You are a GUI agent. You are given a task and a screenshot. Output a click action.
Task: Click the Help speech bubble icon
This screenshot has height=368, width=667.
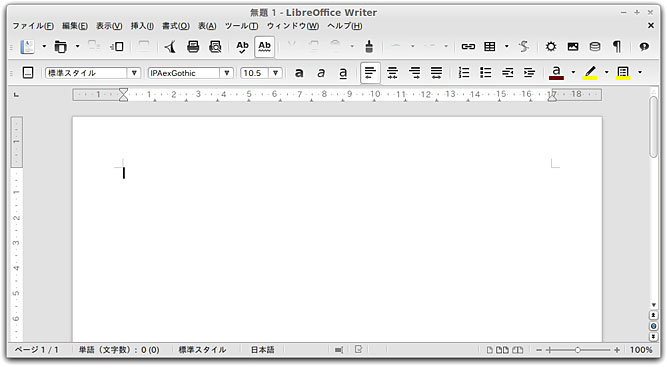tap(644, 46)
